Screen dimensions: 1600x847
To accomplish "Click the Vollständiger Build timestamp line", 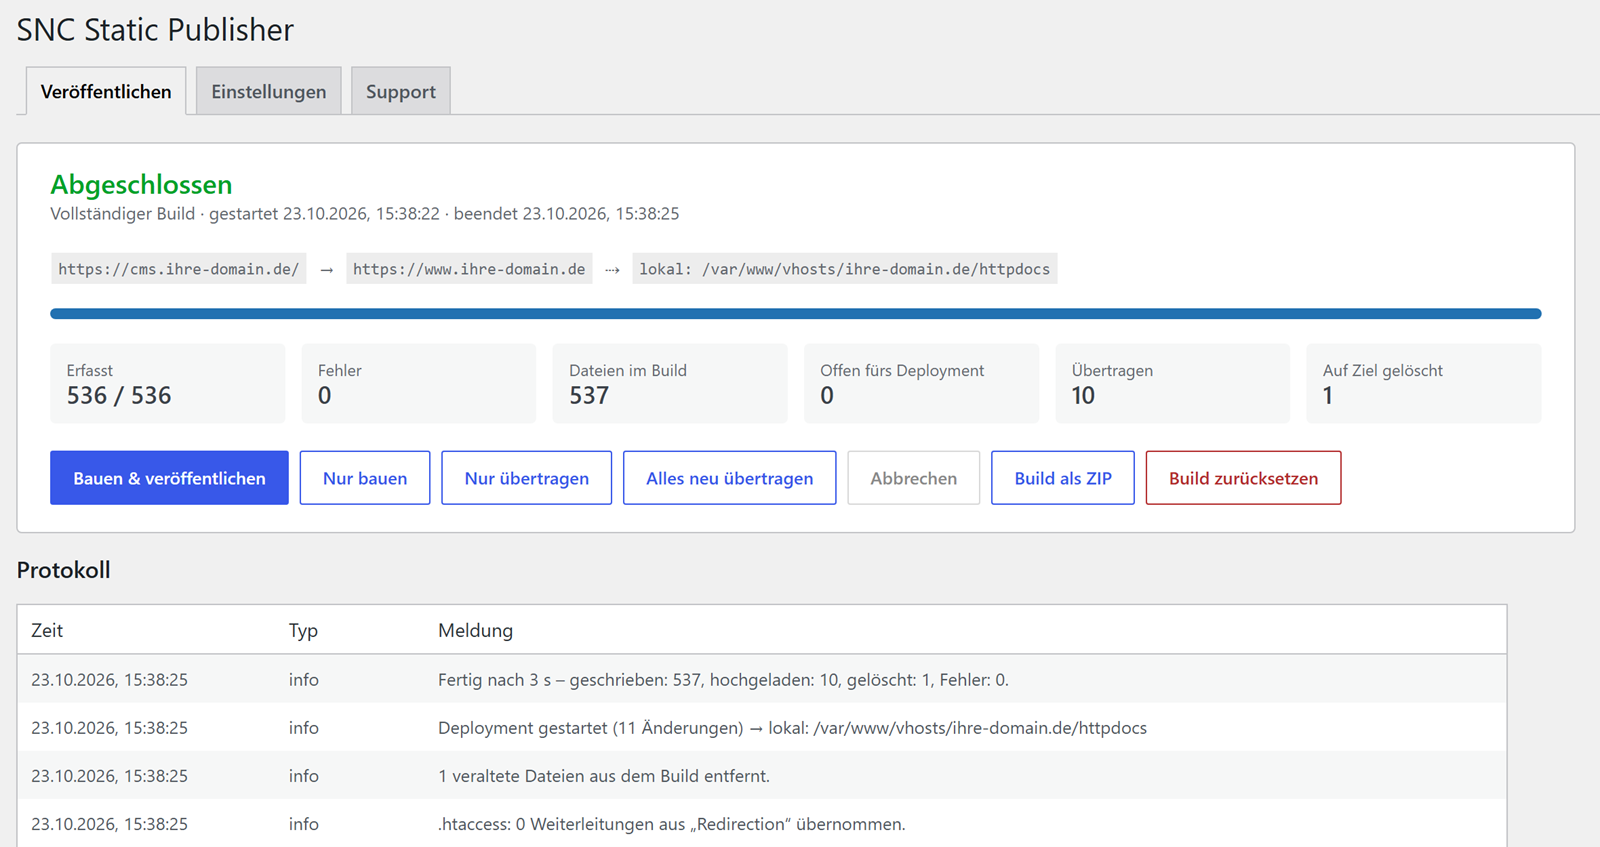I will (365, 214).
